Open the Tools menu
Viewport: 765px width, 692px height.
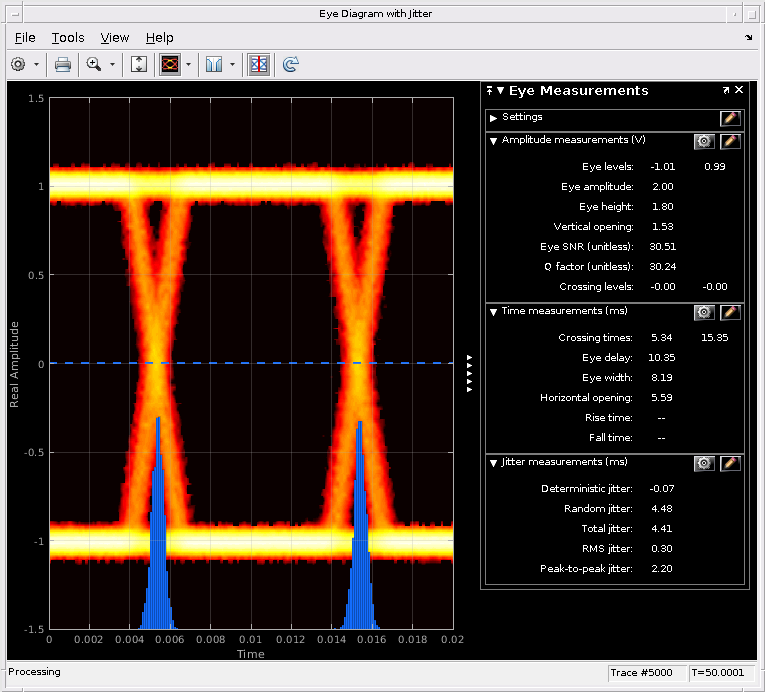(68, 37)
